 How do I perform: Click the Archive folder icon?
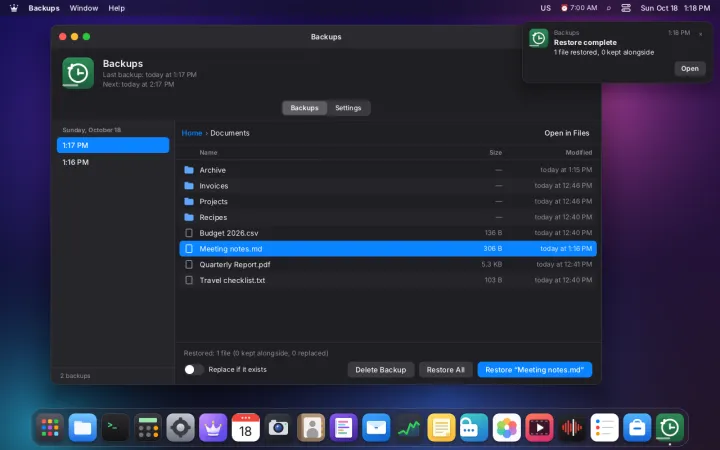(x=189, y=170)
